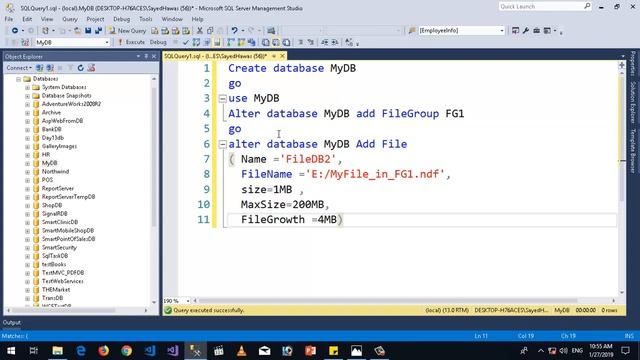Select the Database Snapshots folder
640x360 pixels.
(67, 96)
